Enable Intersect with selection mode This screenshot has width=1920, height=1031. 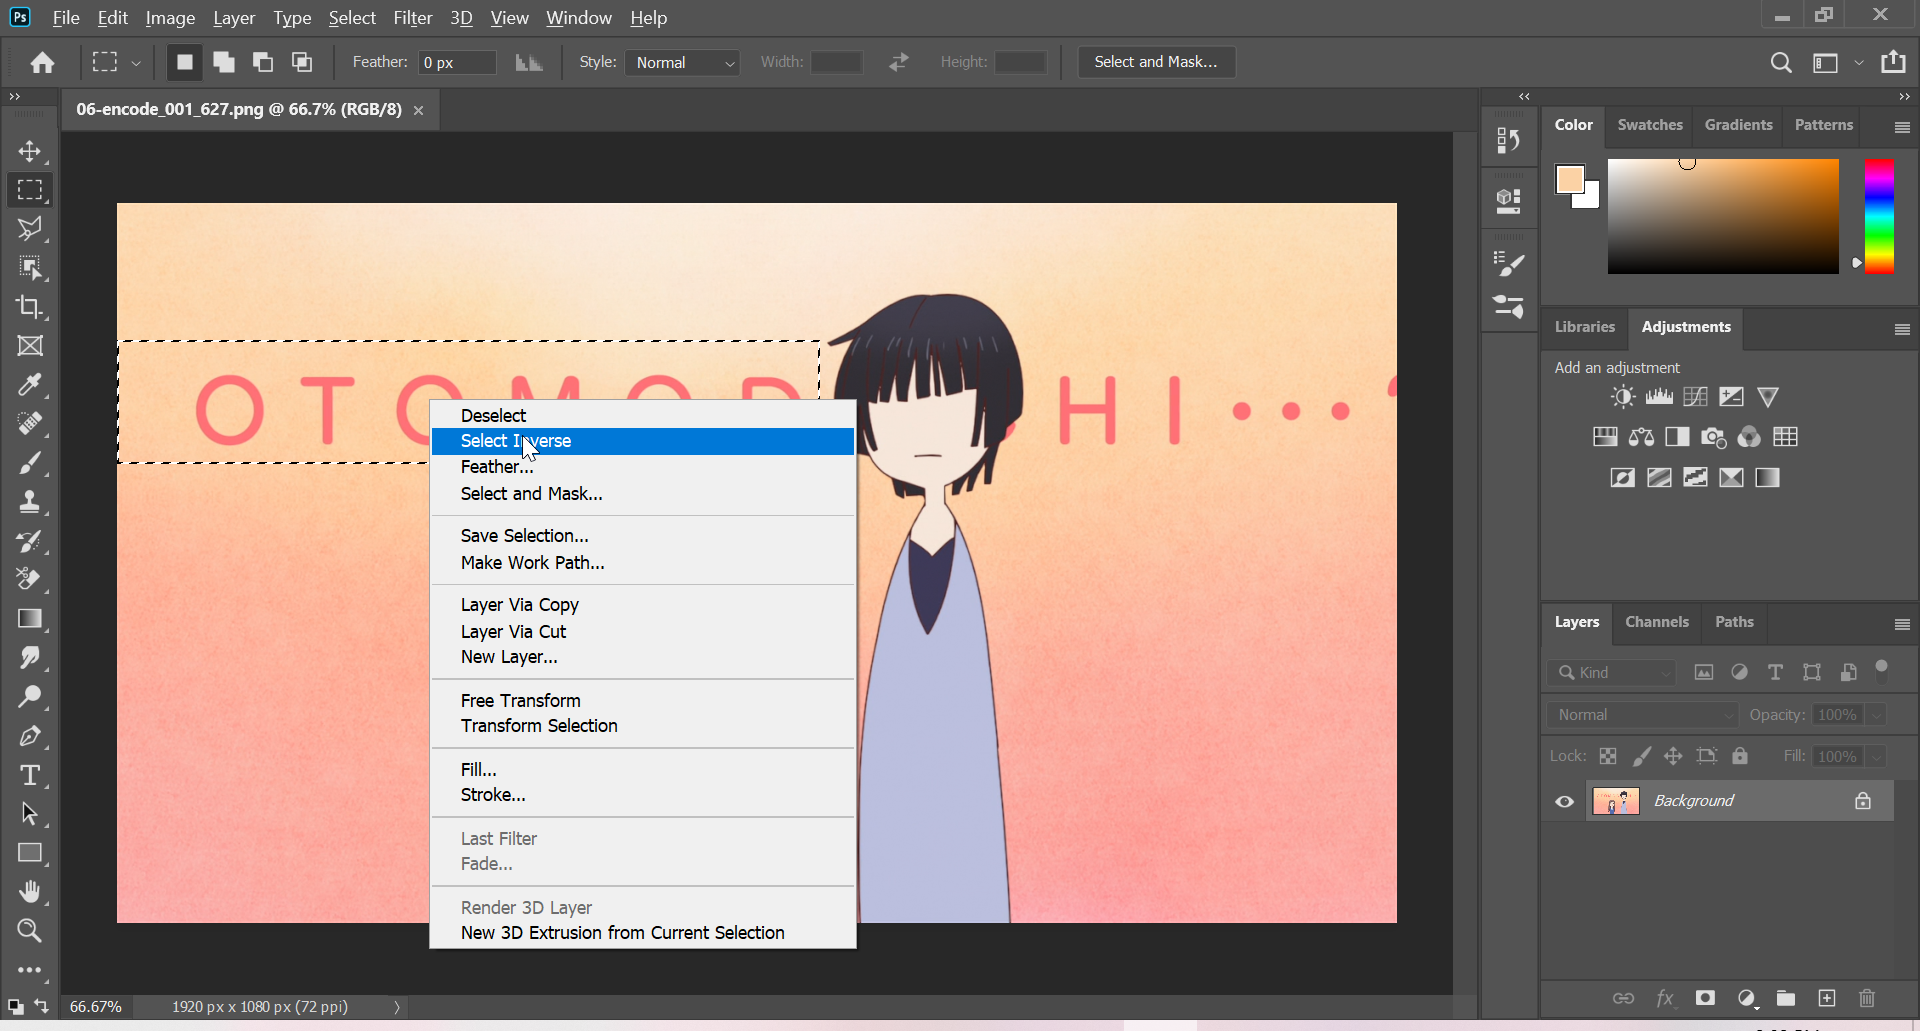coord(302,62)
